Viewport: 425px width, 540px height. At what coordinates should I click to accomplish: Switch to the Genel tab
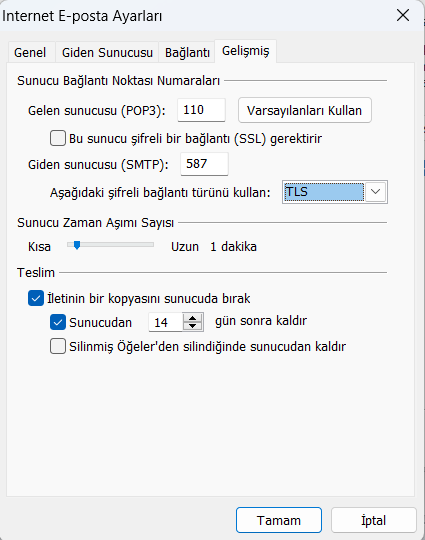[30, 53]
